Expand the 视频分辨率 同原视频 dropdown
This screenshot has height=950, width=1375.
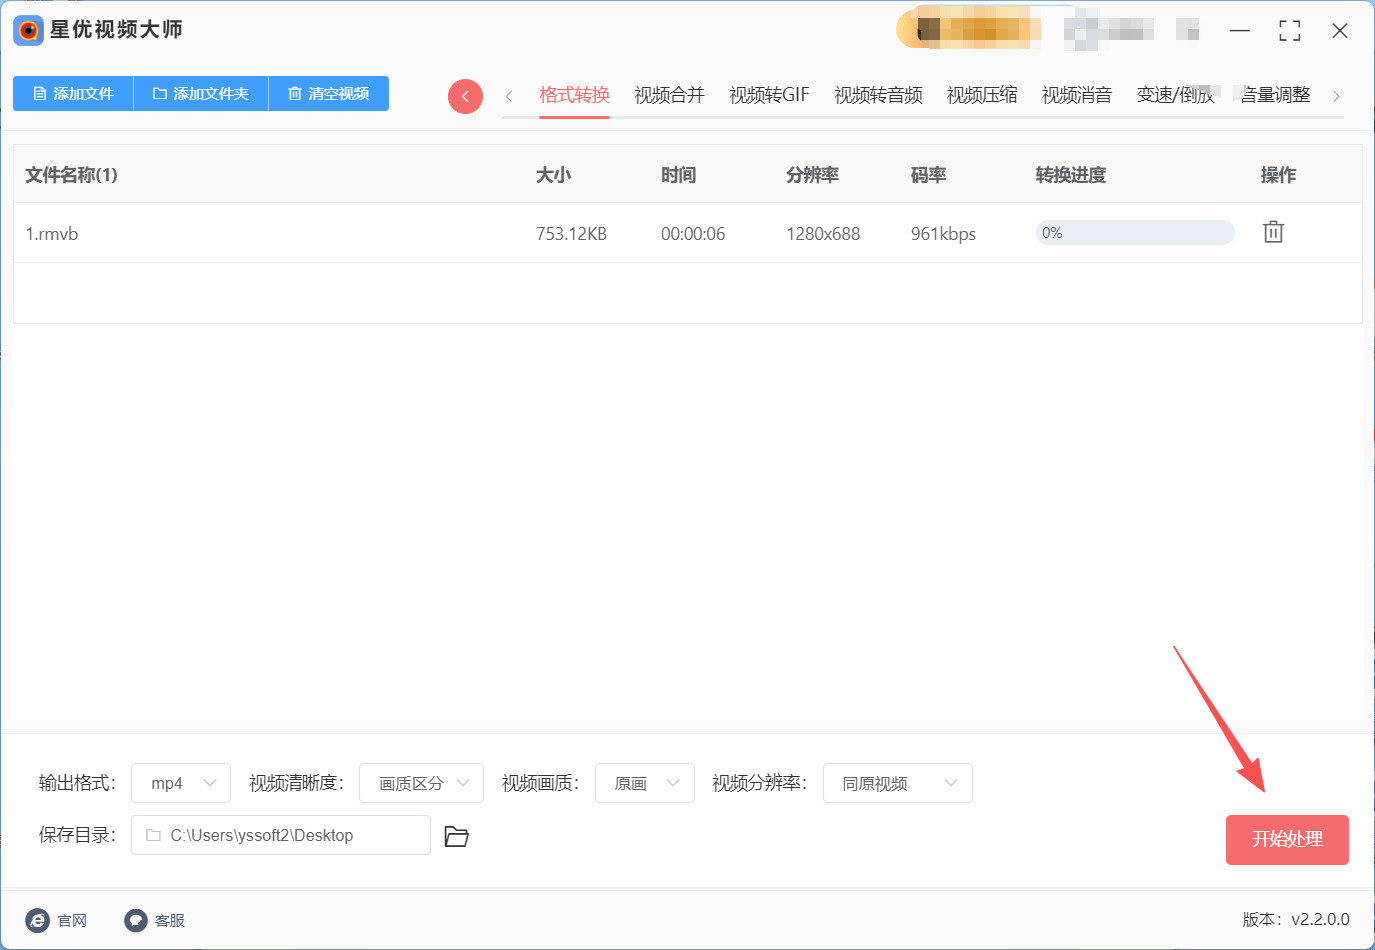pyautogui.click(x=897, y=783)
